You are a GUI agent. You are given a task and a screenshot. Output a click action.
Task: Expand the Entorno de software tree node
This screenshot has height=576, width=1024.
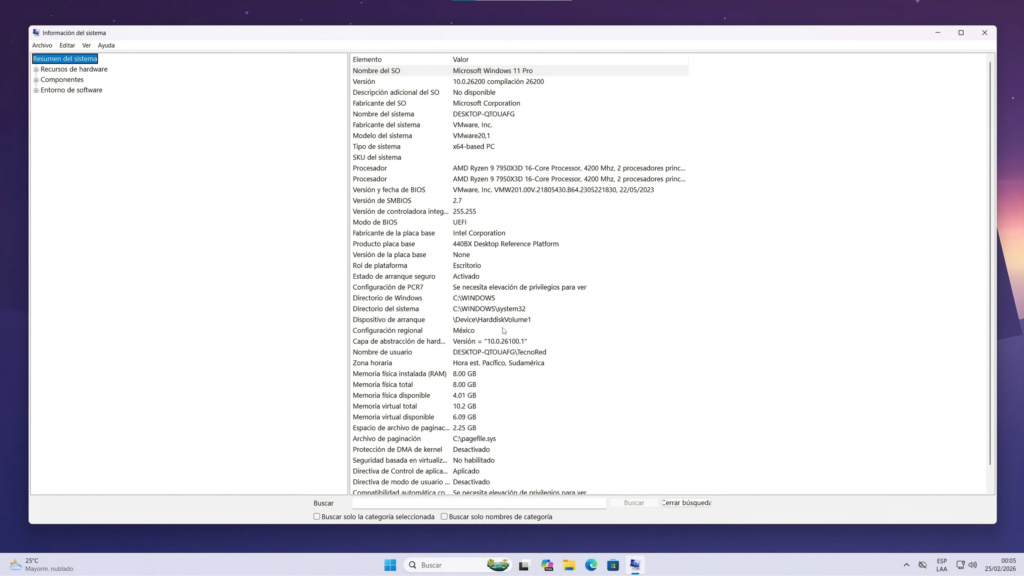(36, 89)
